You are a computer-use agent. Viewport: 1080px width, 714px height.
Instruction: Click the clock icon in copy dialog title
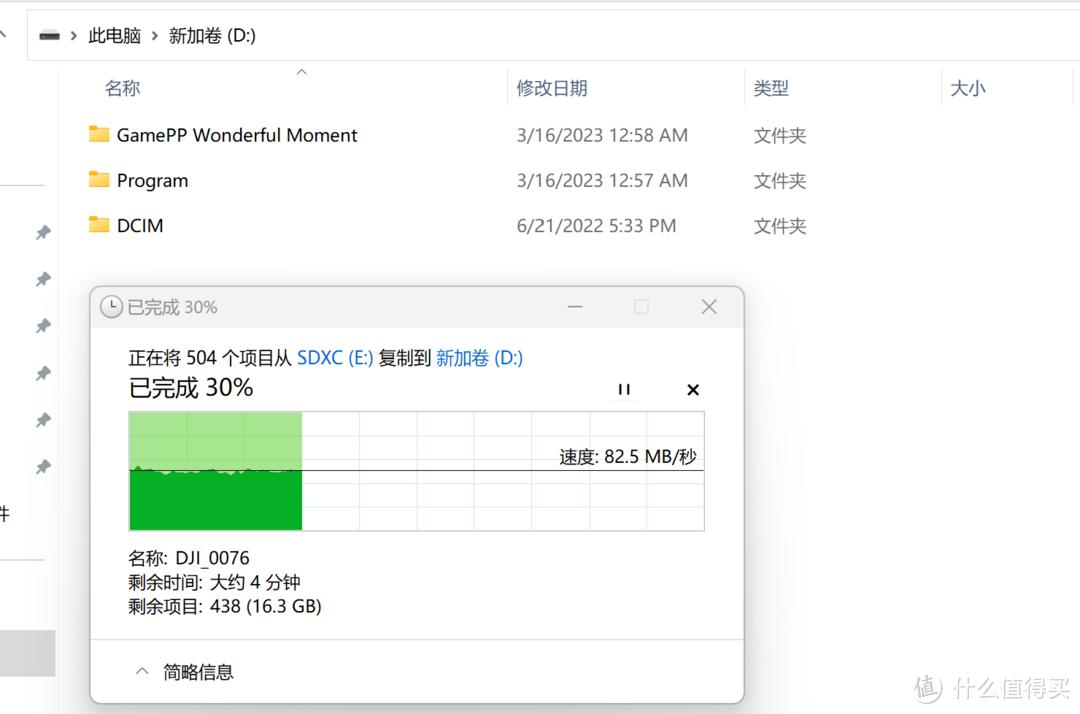point(111,307)
